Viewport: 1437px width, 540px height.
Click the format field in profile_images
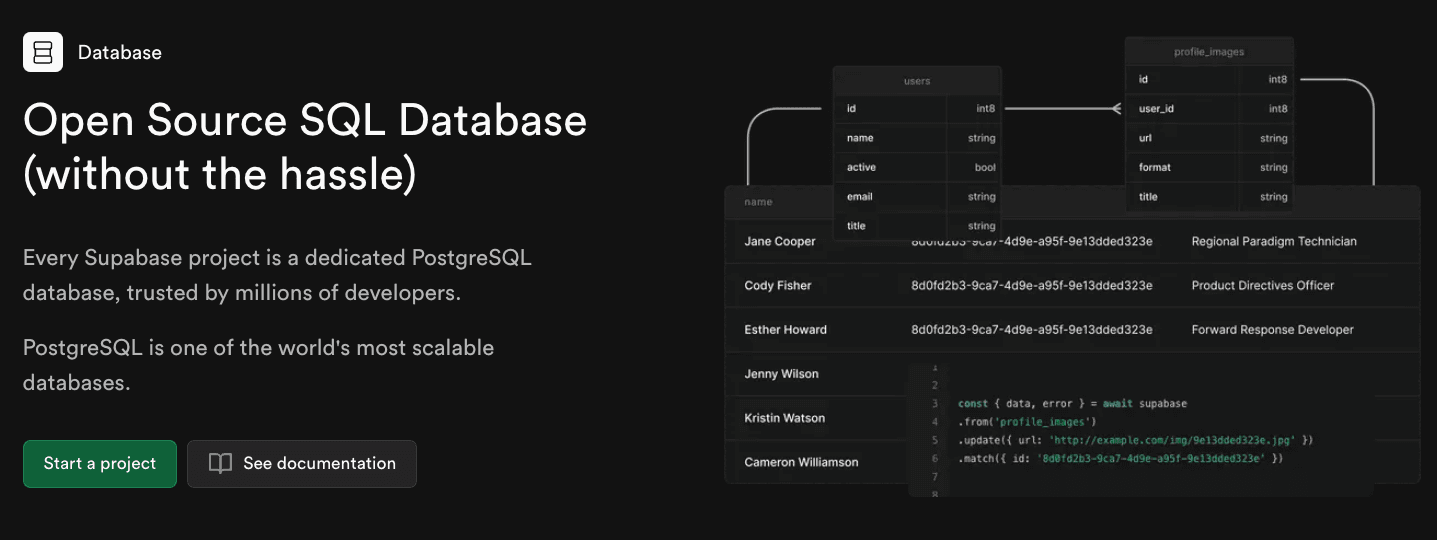coord(1155,167)
